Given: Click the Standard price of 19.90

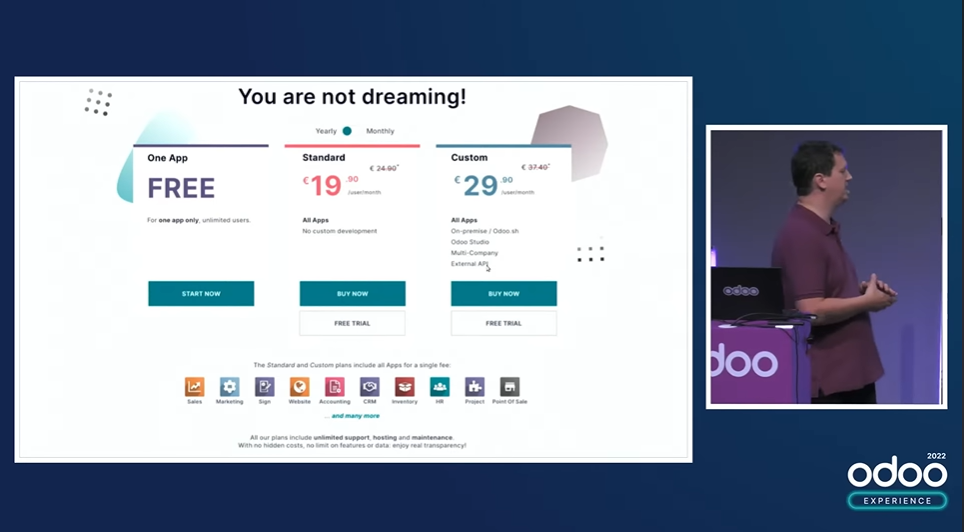Looking at the screenshot, I should 330,185.
